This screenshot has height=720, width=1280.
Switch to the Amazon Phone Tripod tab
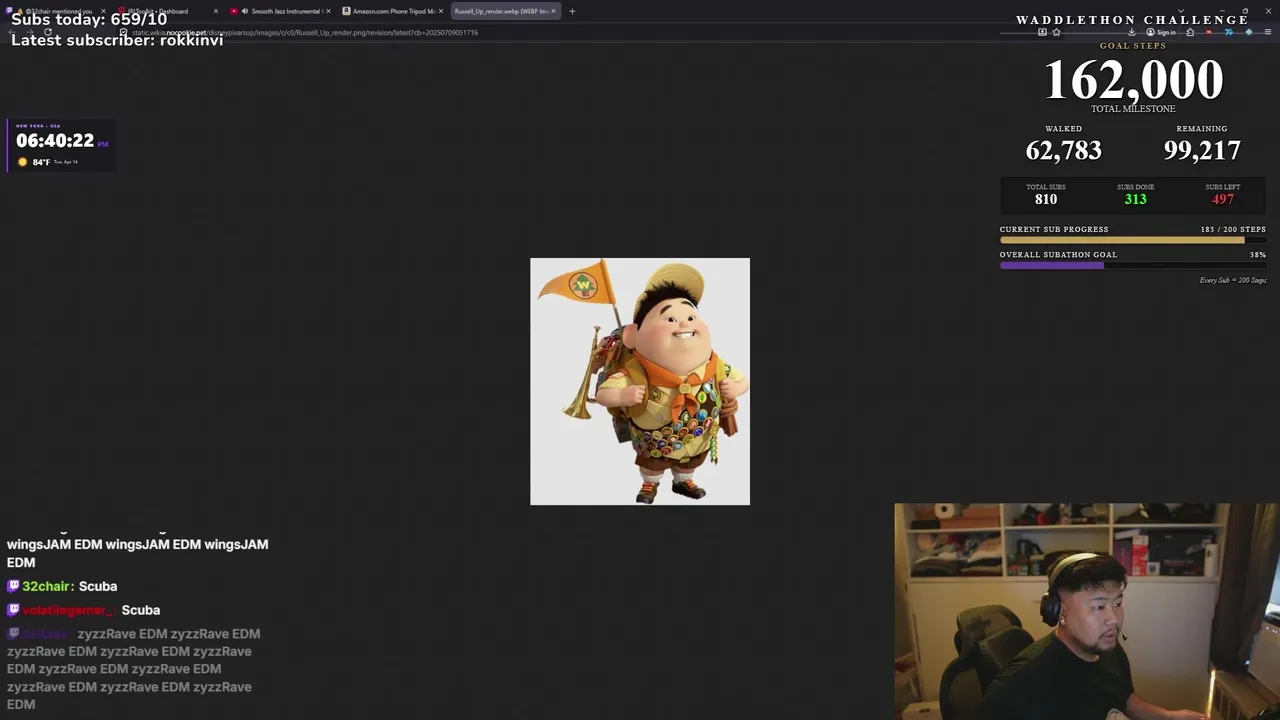393,11
